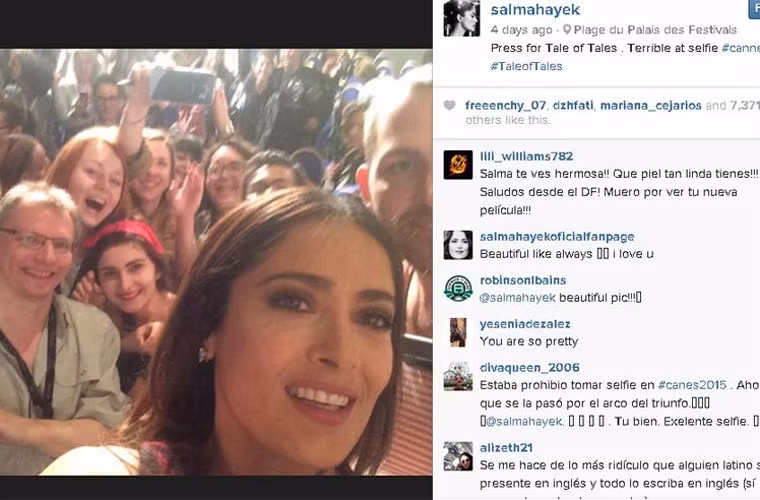Open alizeth21 avatar

click(458, 456)
